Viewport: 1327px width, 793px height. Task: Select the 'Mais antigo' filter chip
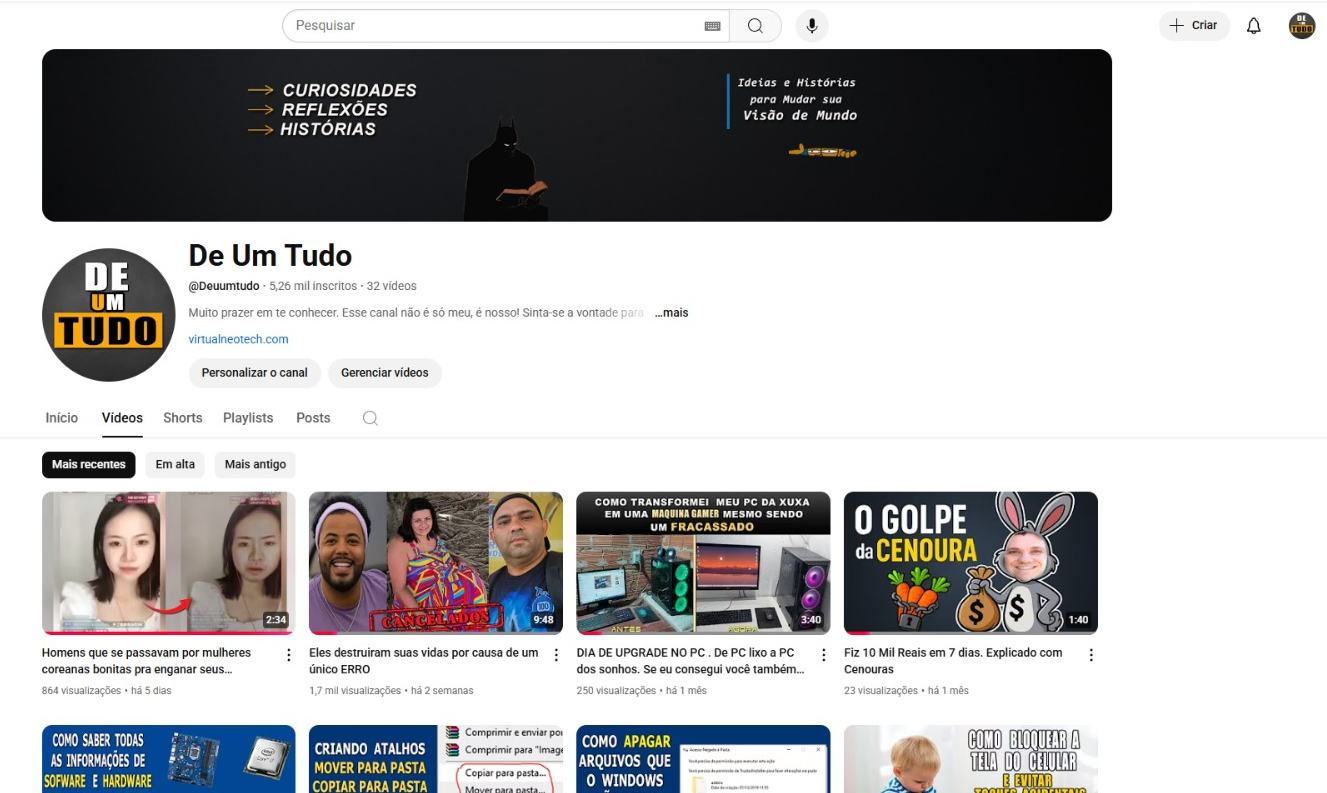click(255, 465)
